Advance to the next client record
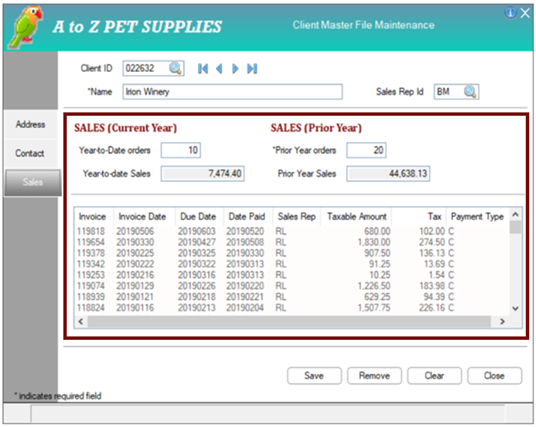Image resolution: width=536 pixels, height=427 pixels. (x=235, y=69)
